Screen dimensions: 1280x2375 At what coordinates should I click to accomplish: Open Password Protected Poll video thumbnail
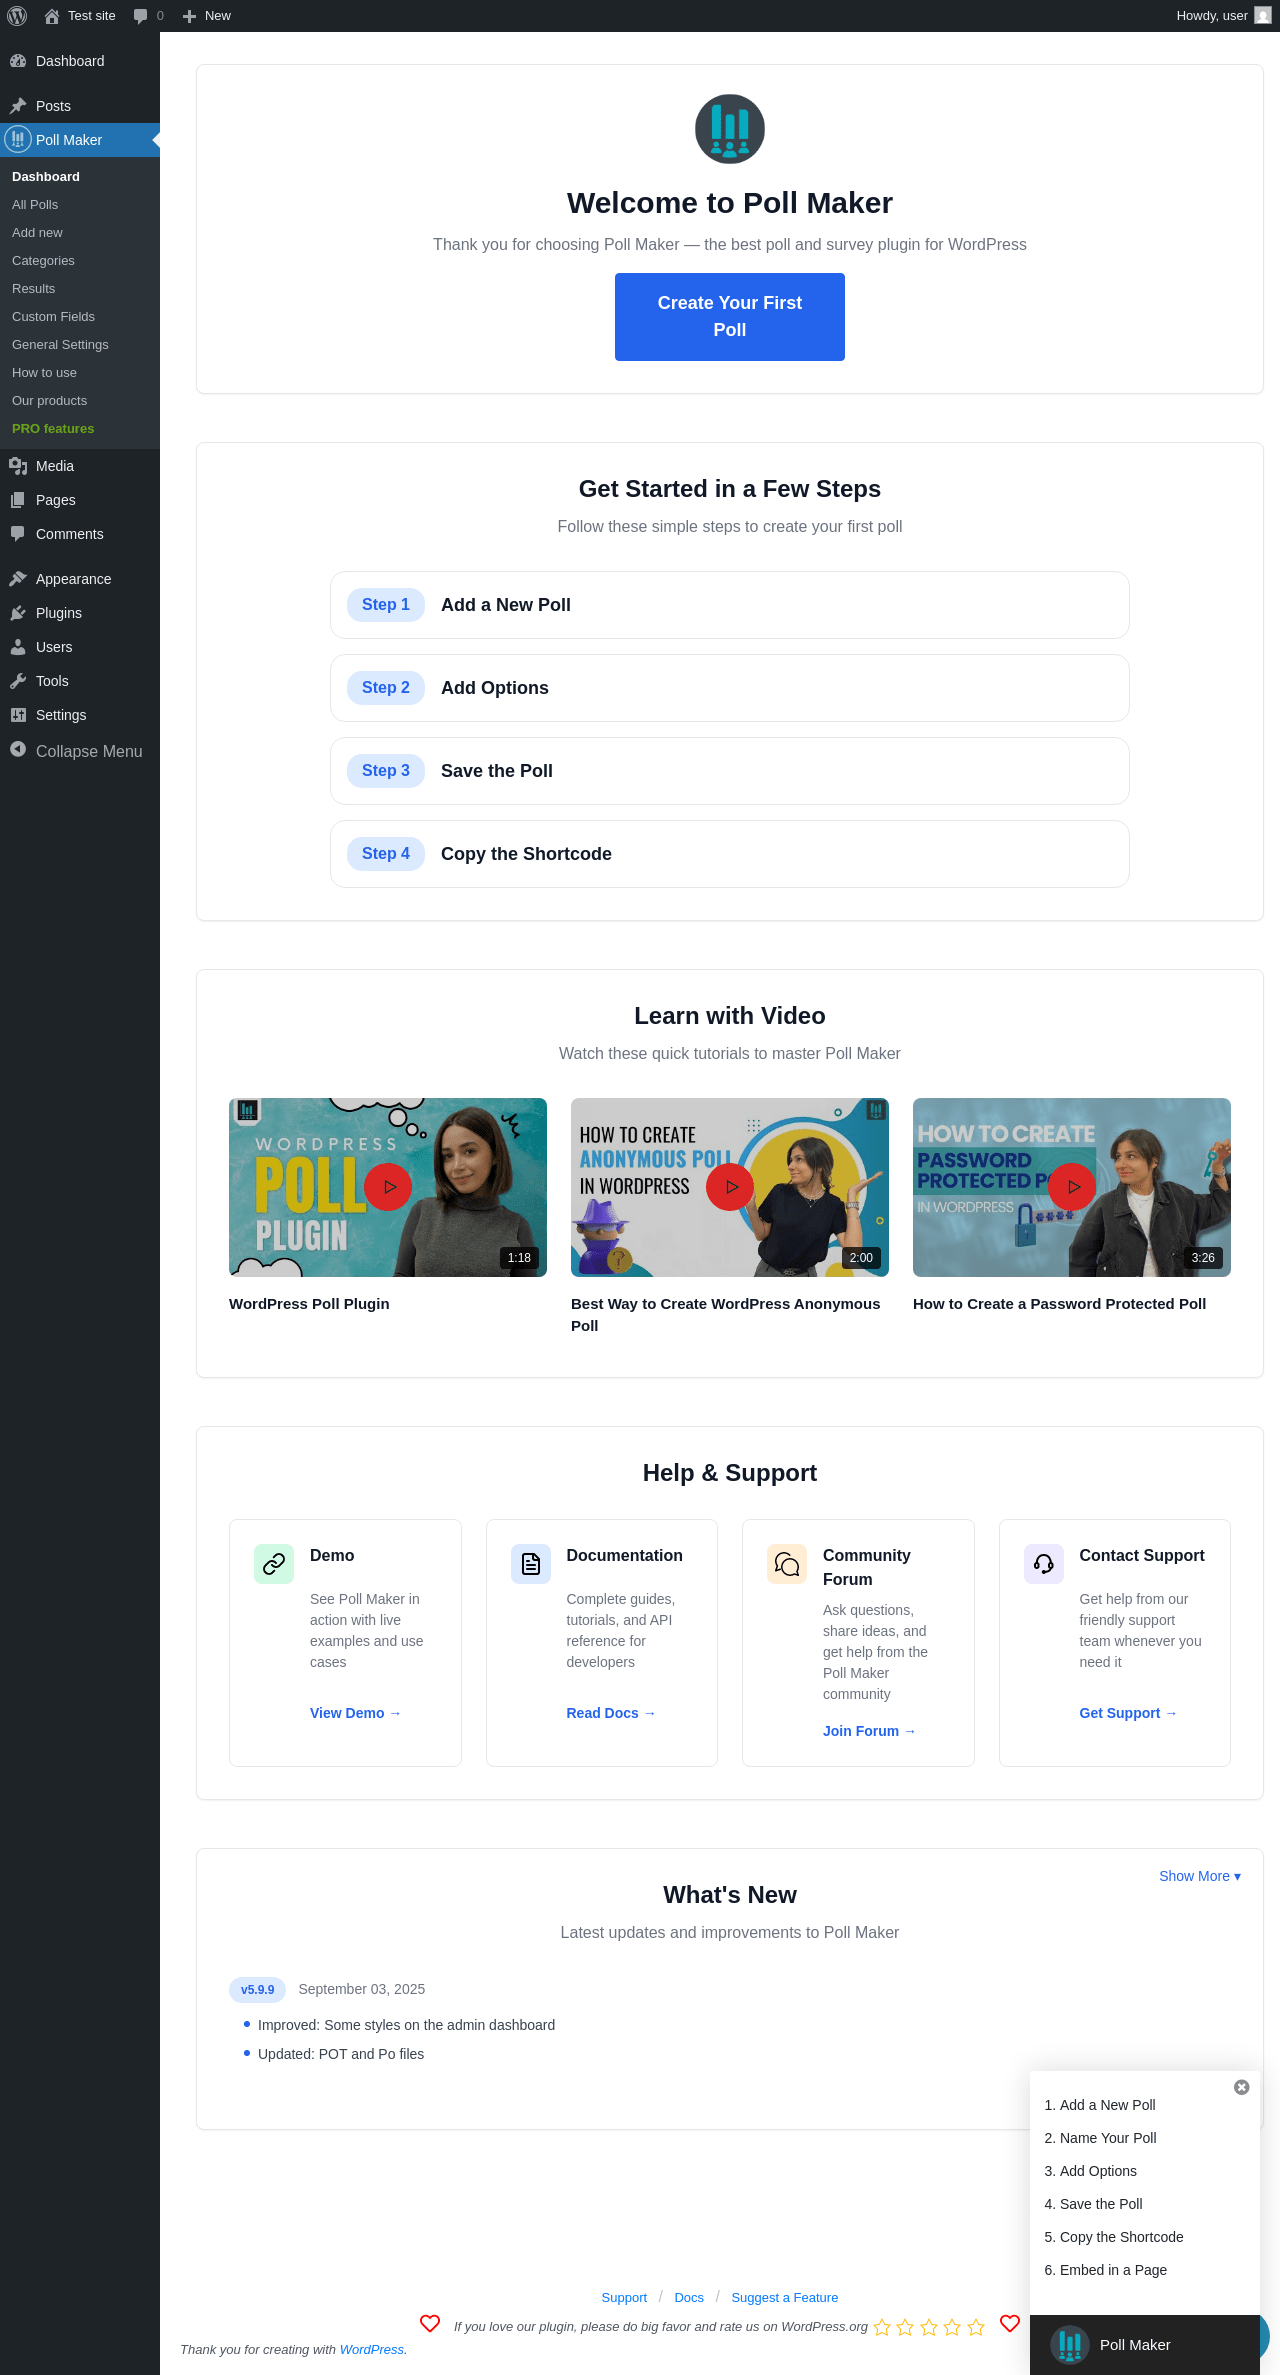click(1072, 1187)
